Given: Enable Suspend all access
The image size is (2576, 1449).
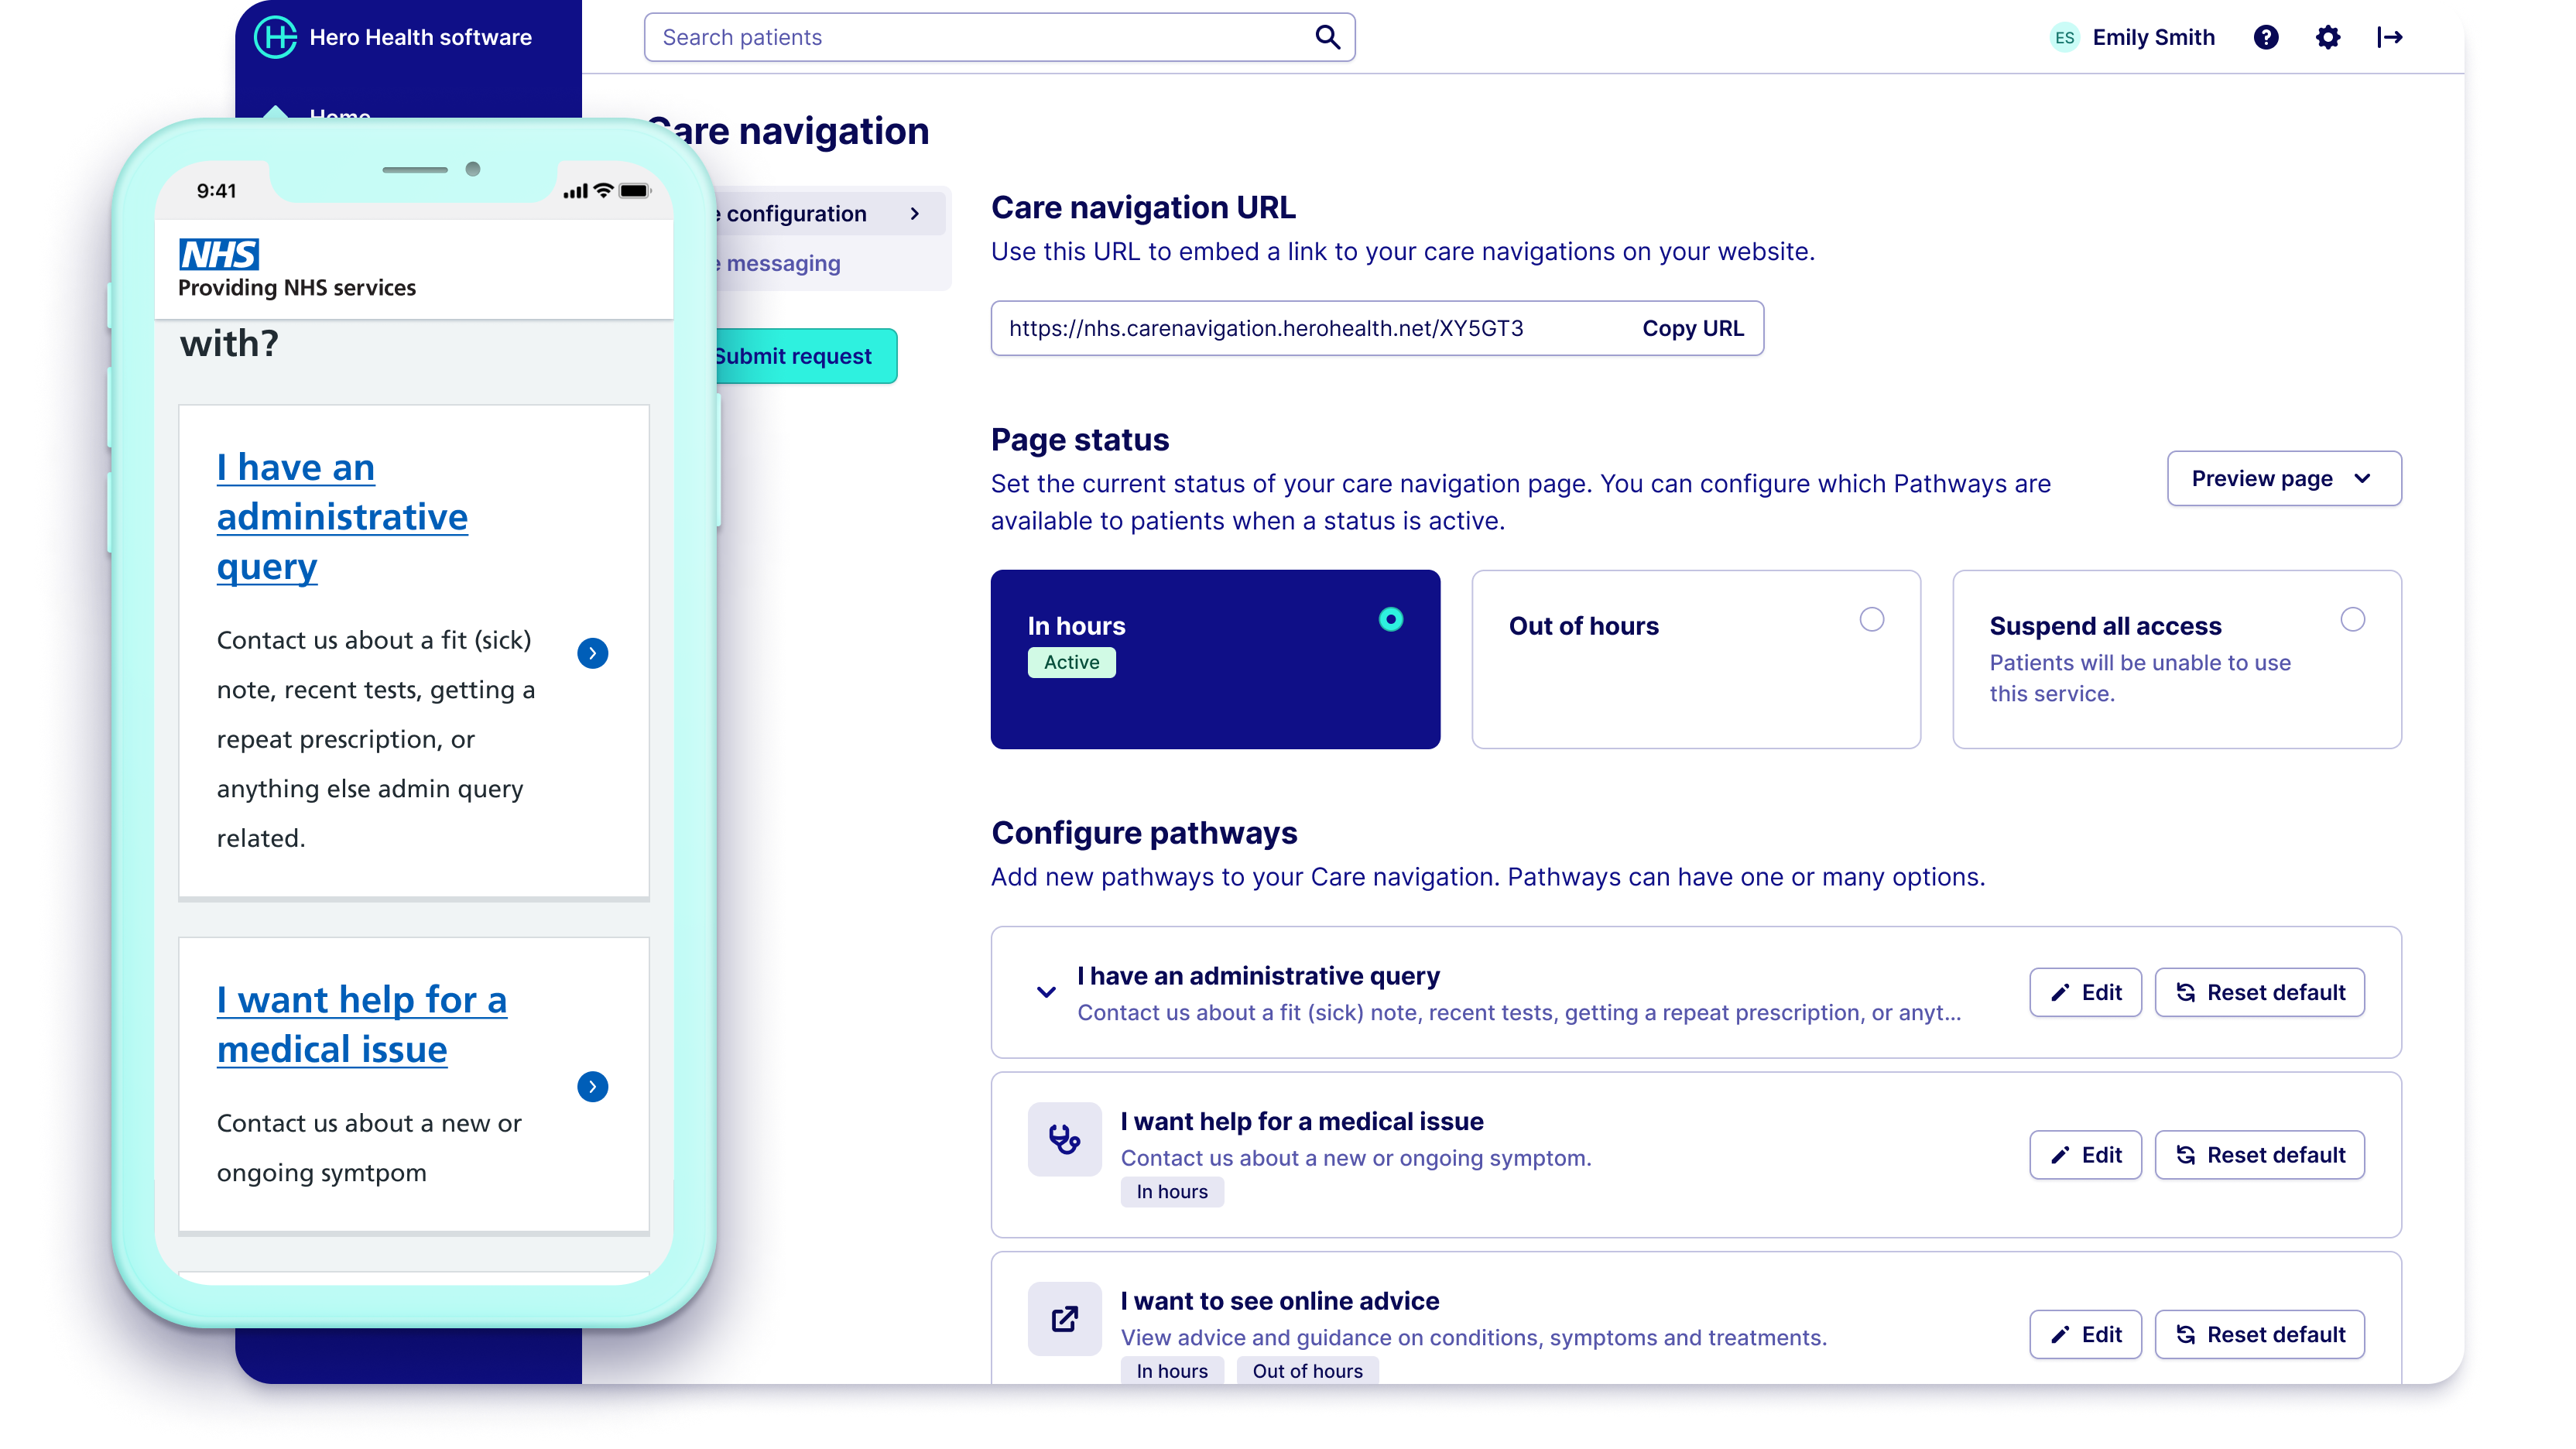Looking at the screenshot, I should coord(2353,620).
